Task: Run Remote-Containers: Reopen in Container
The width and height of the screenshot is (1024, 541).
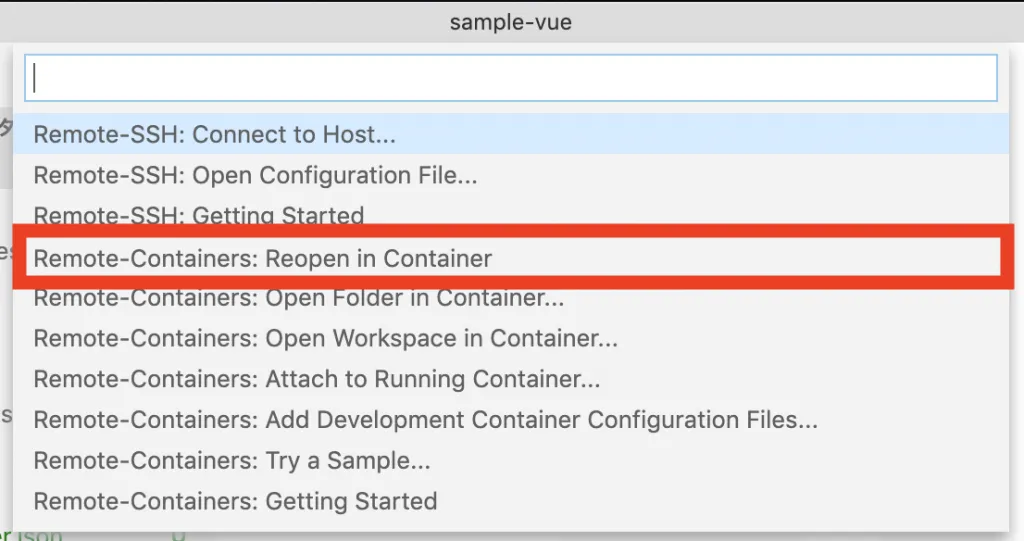Action: (262, 258)
